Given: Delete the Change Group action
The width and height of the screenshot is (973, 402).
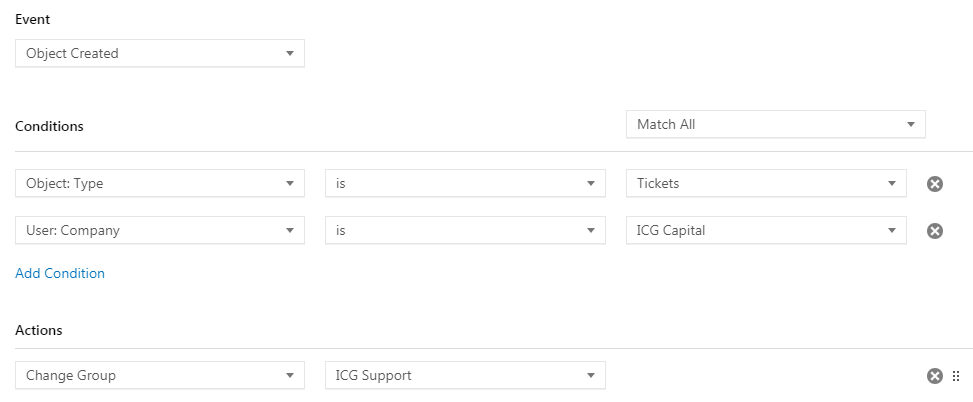Looking at the screenshot, I should (935, 376).
